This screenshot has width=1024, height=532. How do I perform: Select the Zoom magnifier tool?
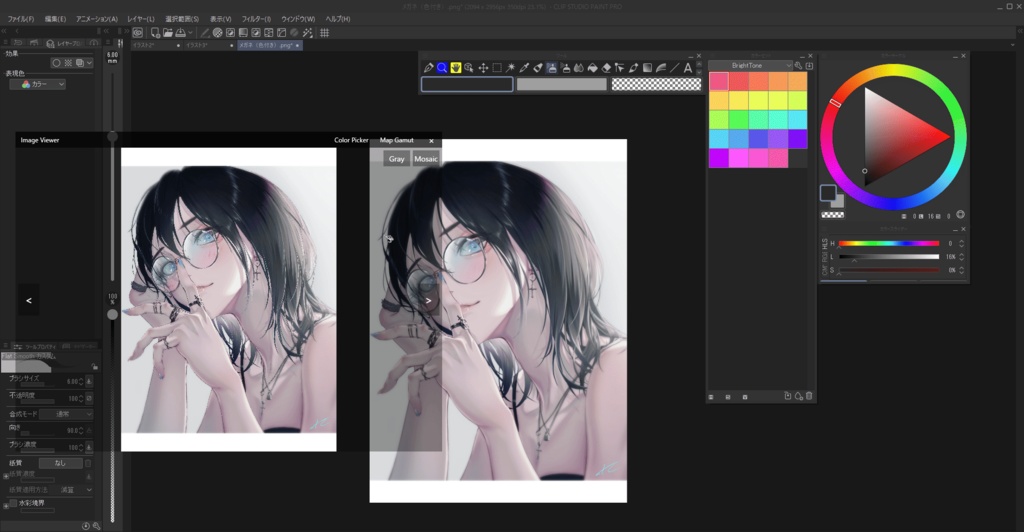pos(442,68)
